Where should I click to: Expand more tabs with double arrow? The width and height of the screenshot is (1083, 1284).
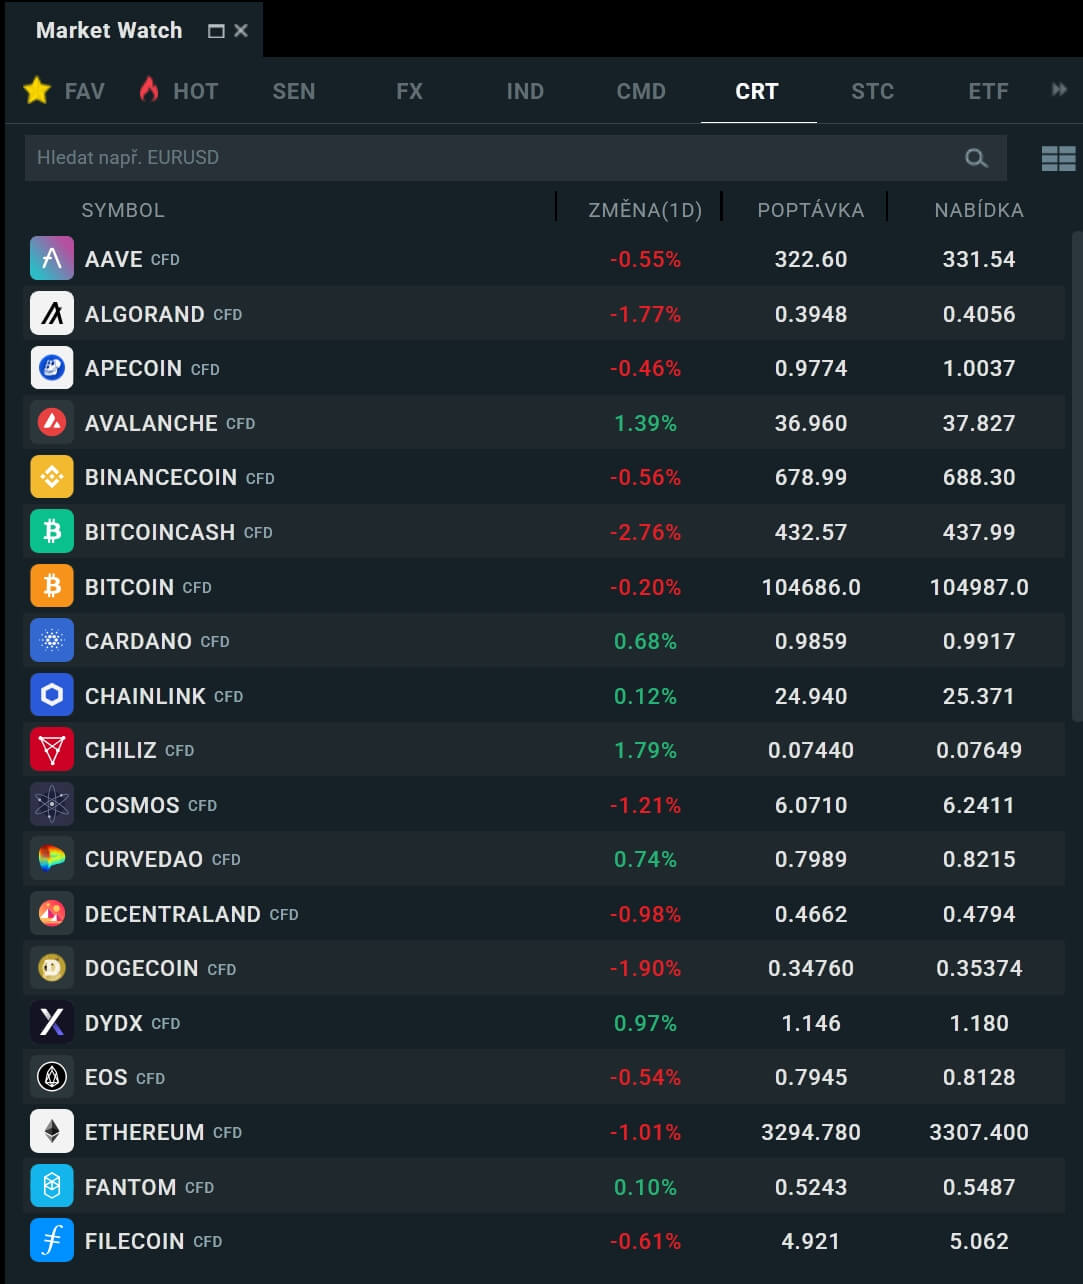(1058, 90)
